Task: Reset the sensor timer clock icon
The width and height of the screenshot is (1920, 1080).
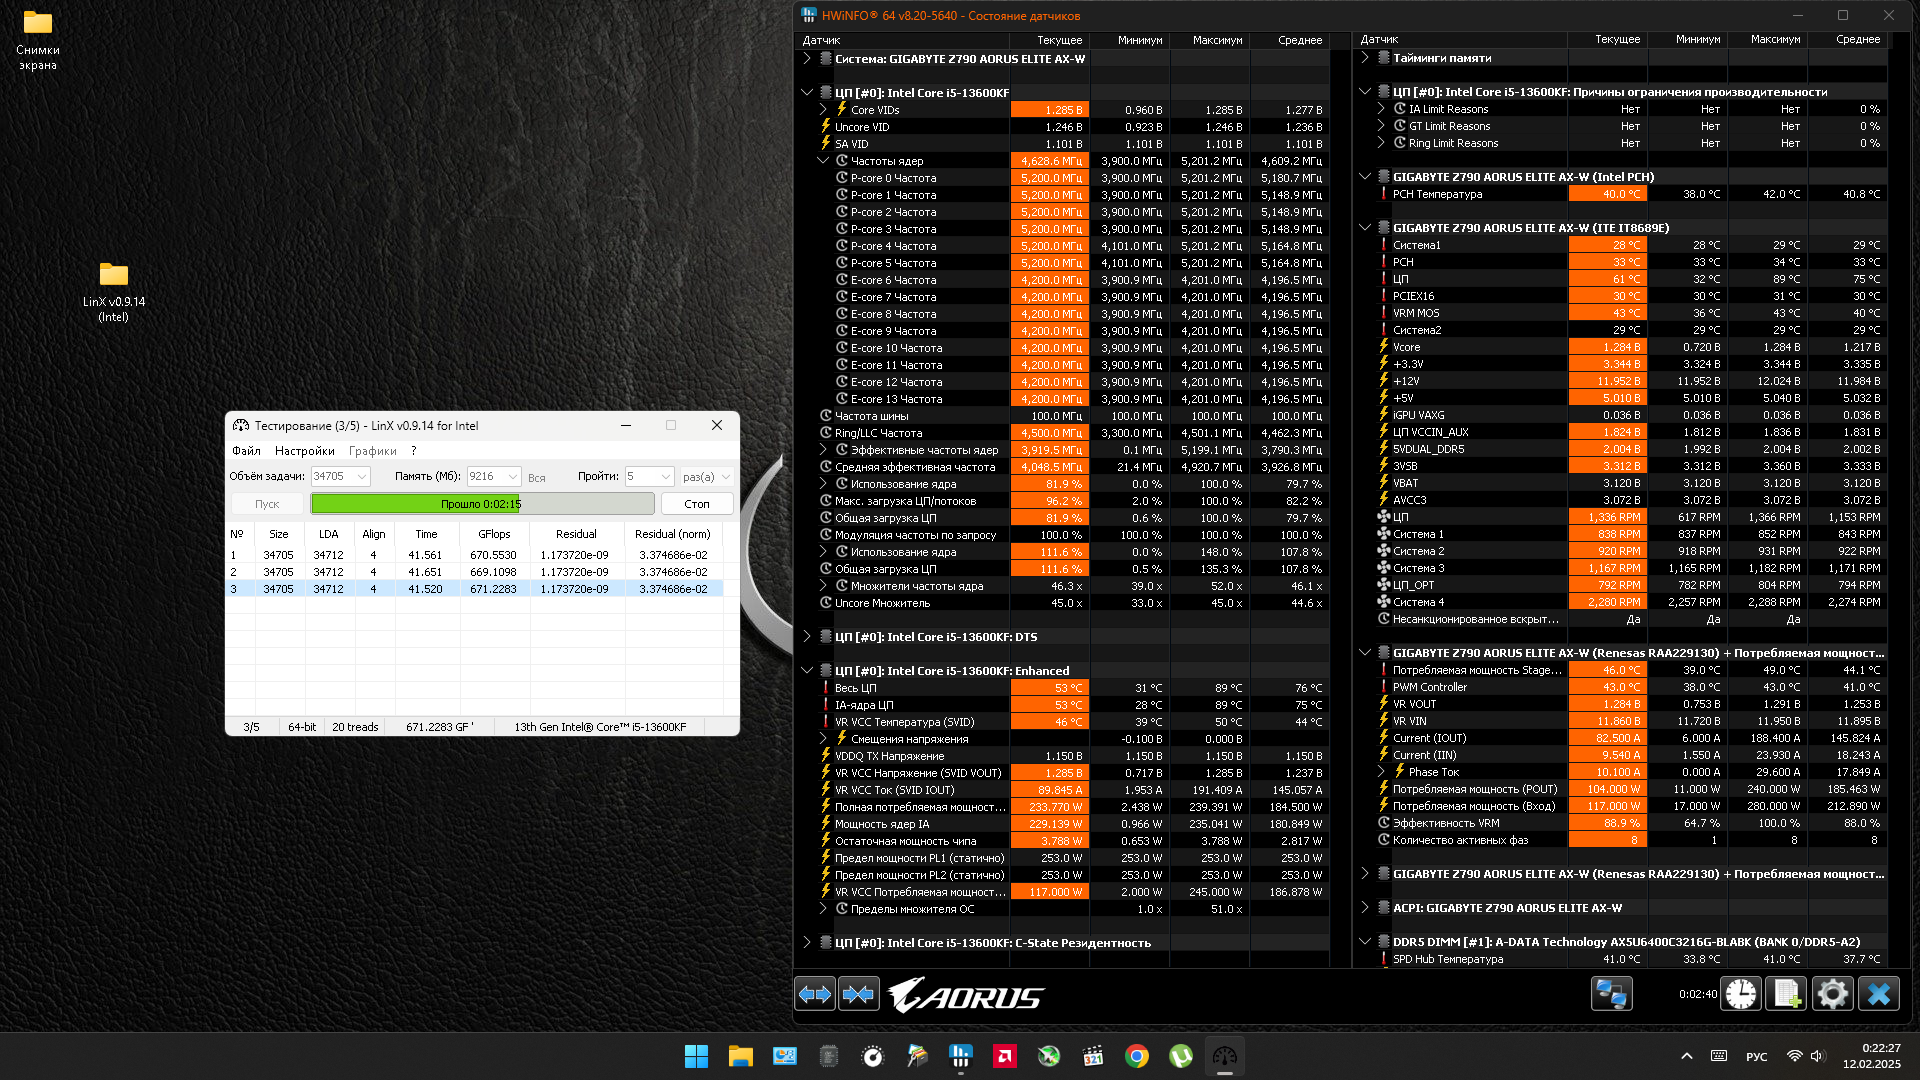Action: (x=1741, y=994)
